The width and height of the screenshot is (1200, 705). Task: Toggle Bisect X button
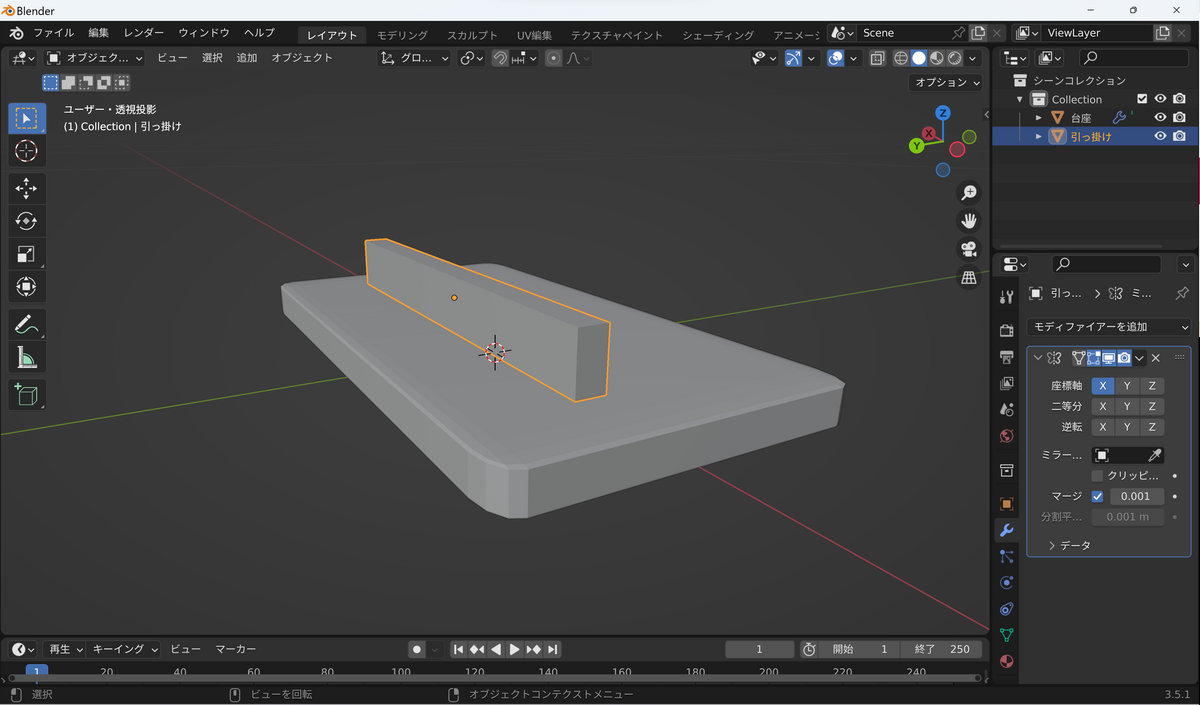click(1103, 406)
